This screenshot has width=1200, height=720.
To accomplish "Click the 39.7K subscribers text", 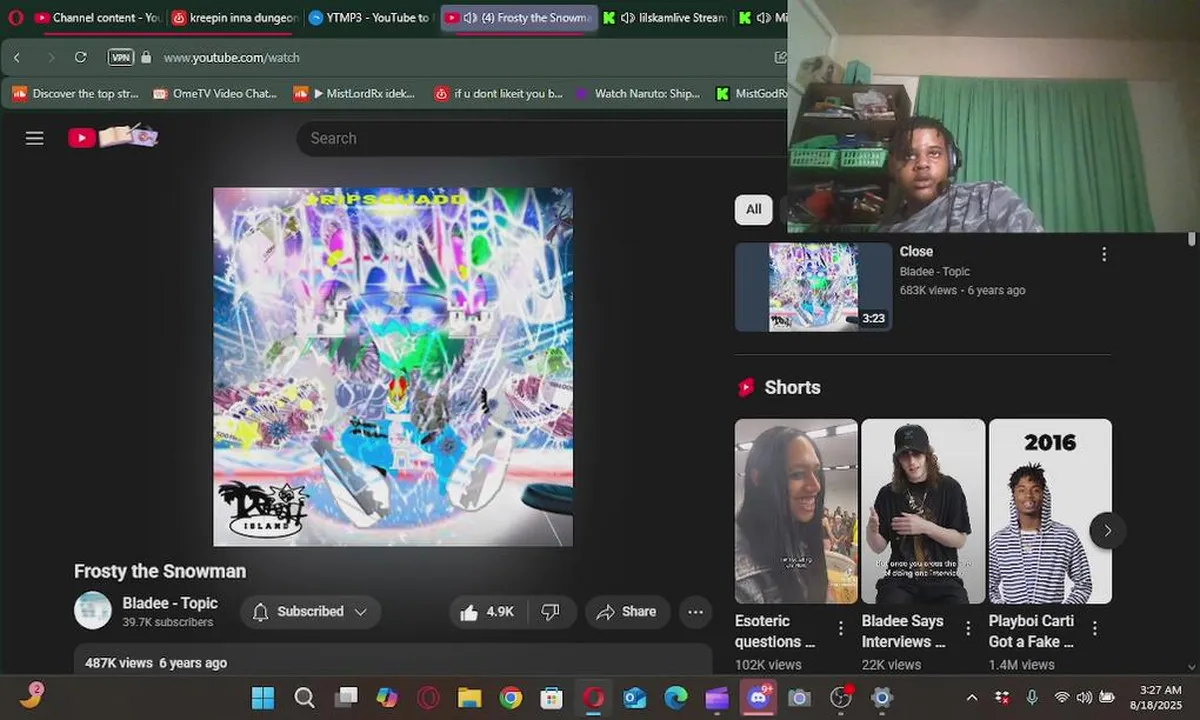I will coord(168,622).
